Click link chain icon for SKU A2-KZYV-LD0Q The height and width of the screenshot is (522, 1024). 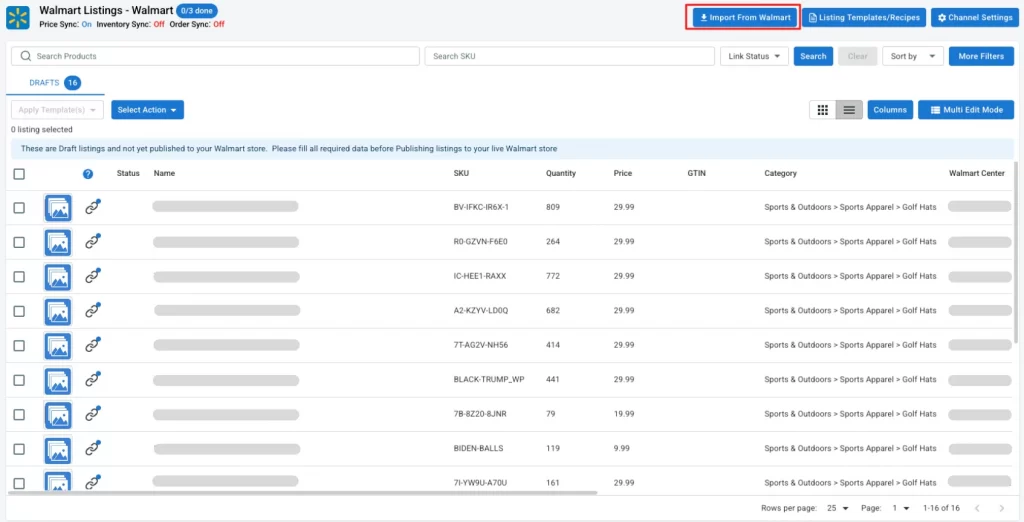coord(93,310)
